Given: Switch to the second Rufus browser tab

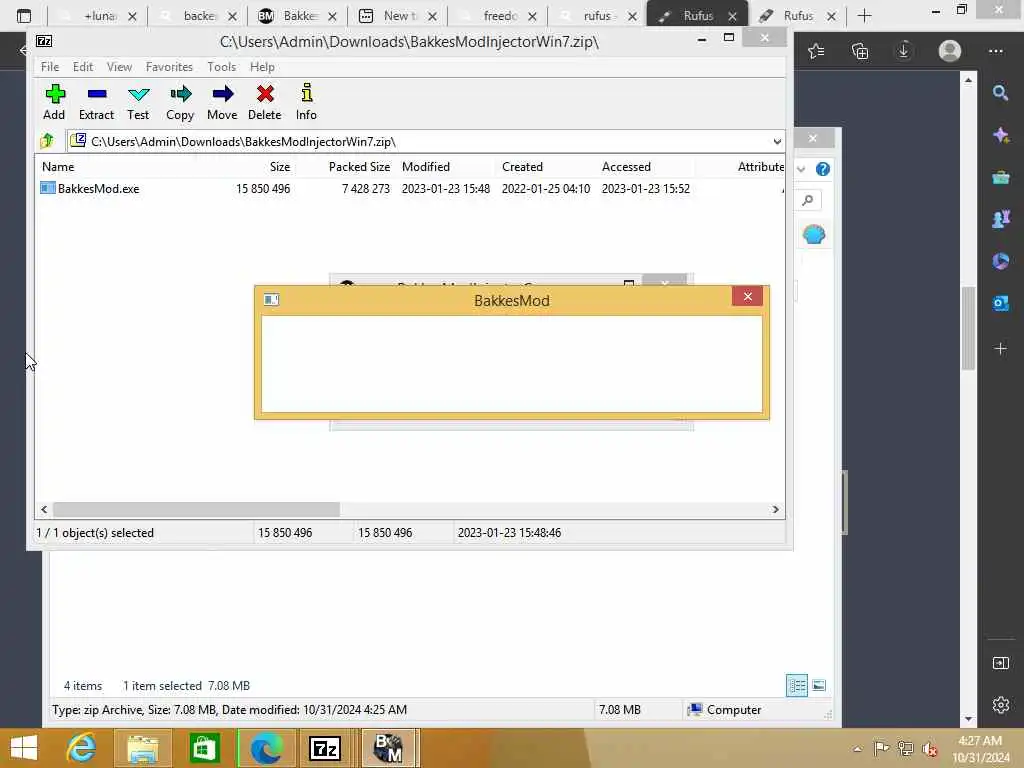Looking at the screenshot, I should pyautogui.click(x=797, y=16).
